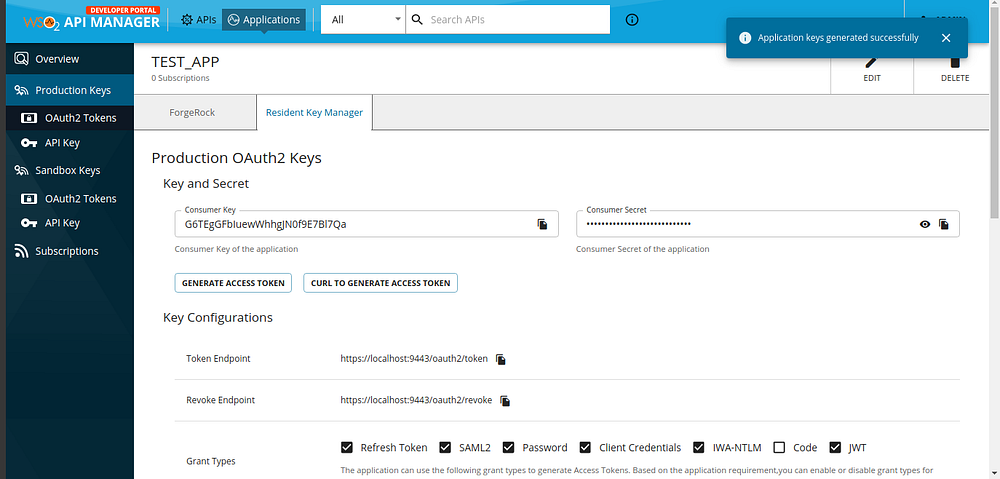Click the WSO2 API Manager logo
Viewport: 1000px width, 479px height.
point(92,19)
